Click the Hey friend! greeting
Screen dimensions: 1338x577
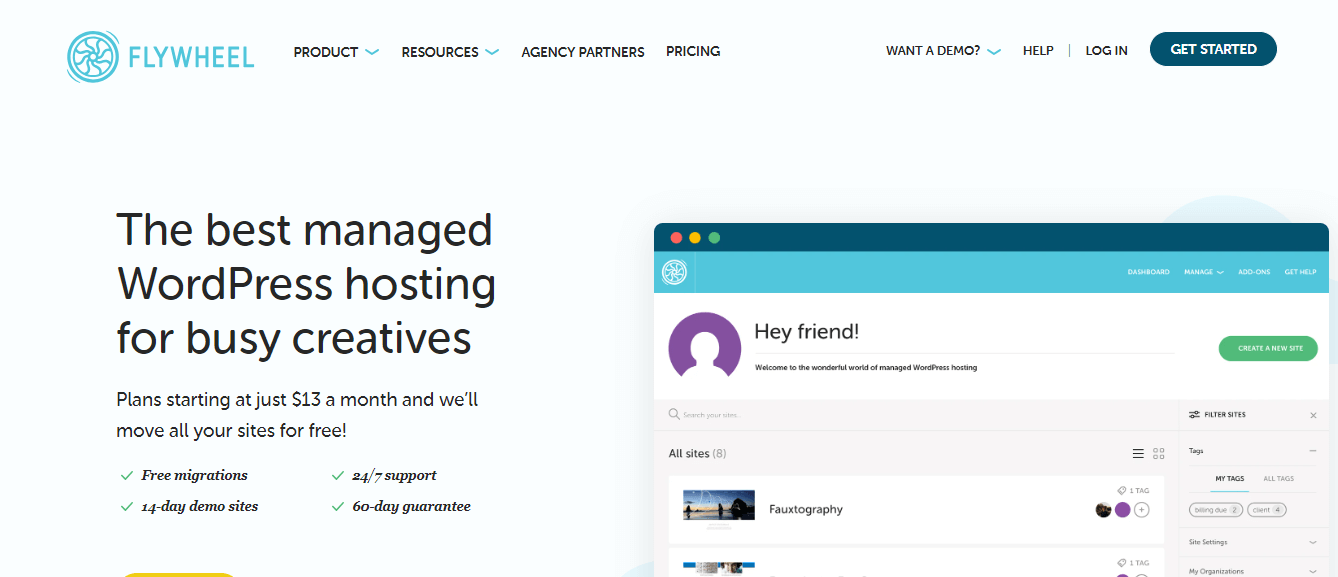(806, 331)
